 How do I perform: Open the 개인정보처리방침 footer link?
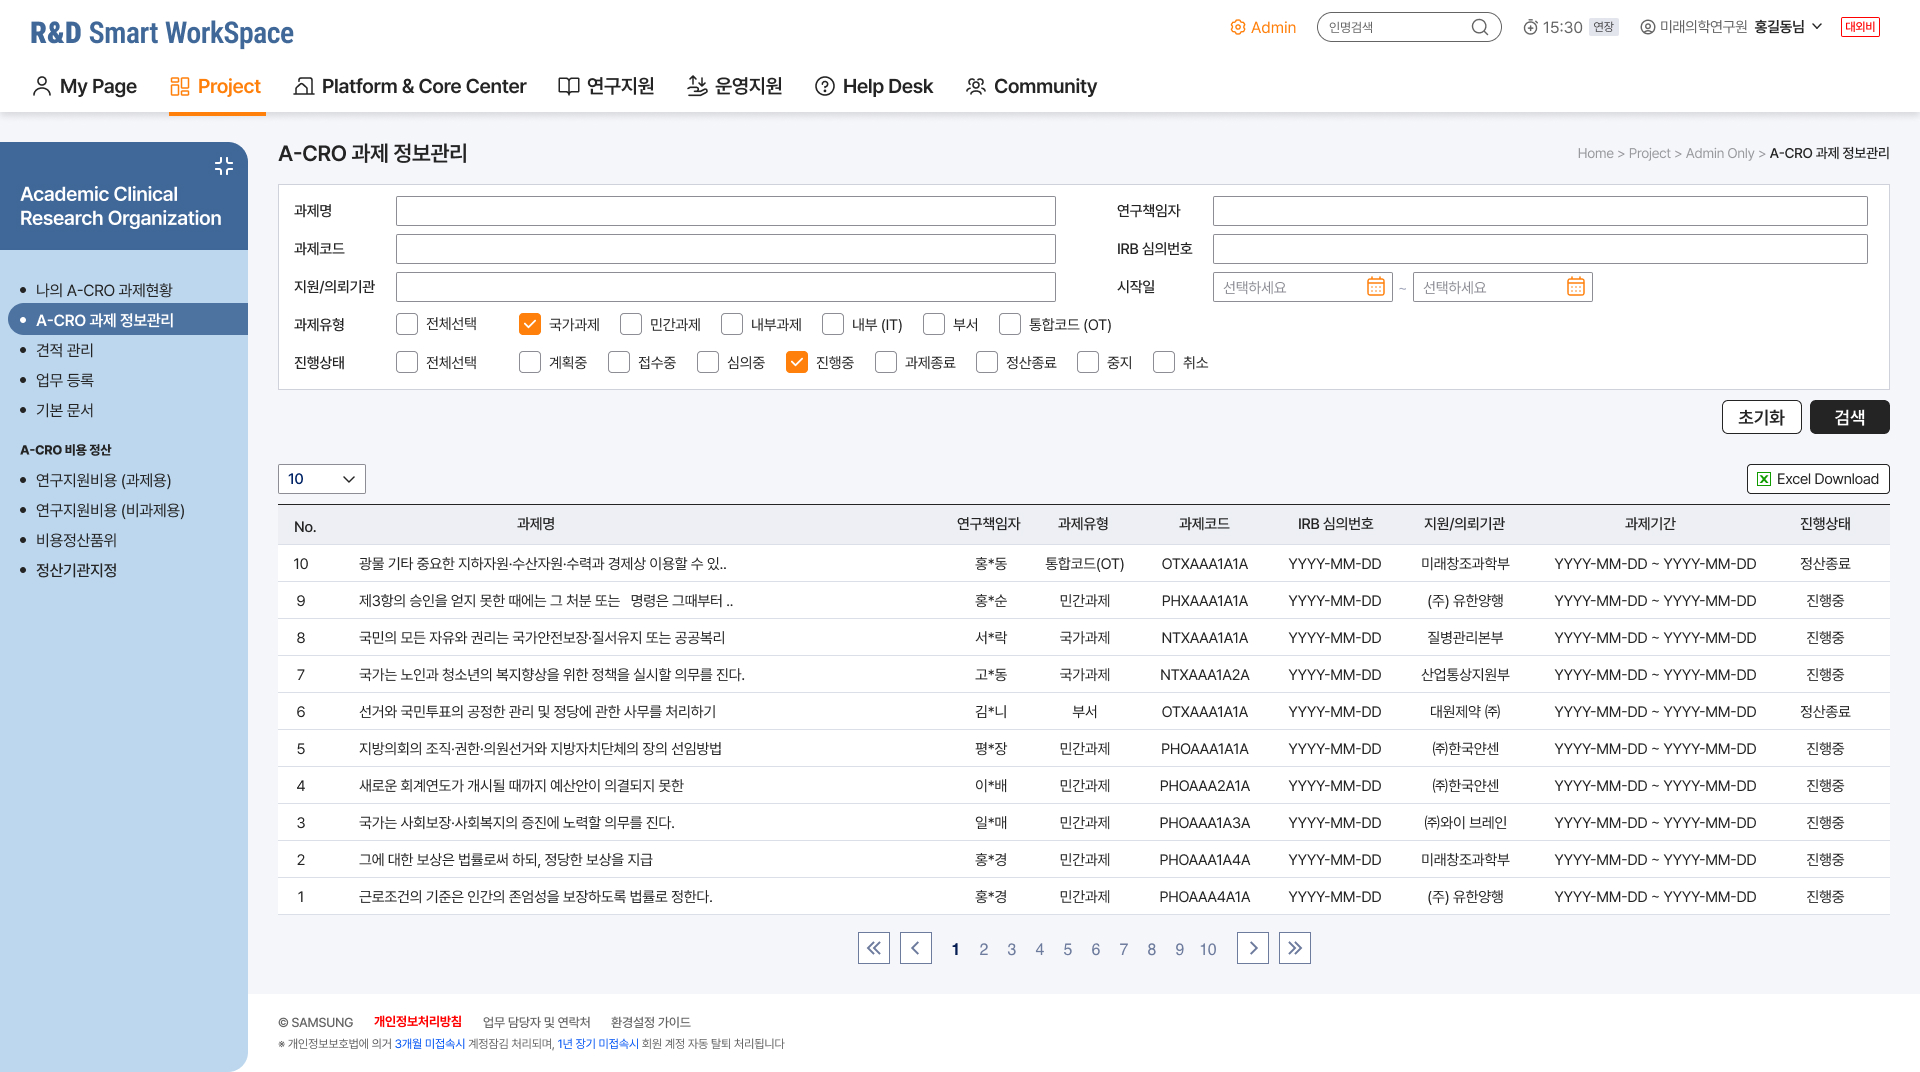coord(418,1021)
